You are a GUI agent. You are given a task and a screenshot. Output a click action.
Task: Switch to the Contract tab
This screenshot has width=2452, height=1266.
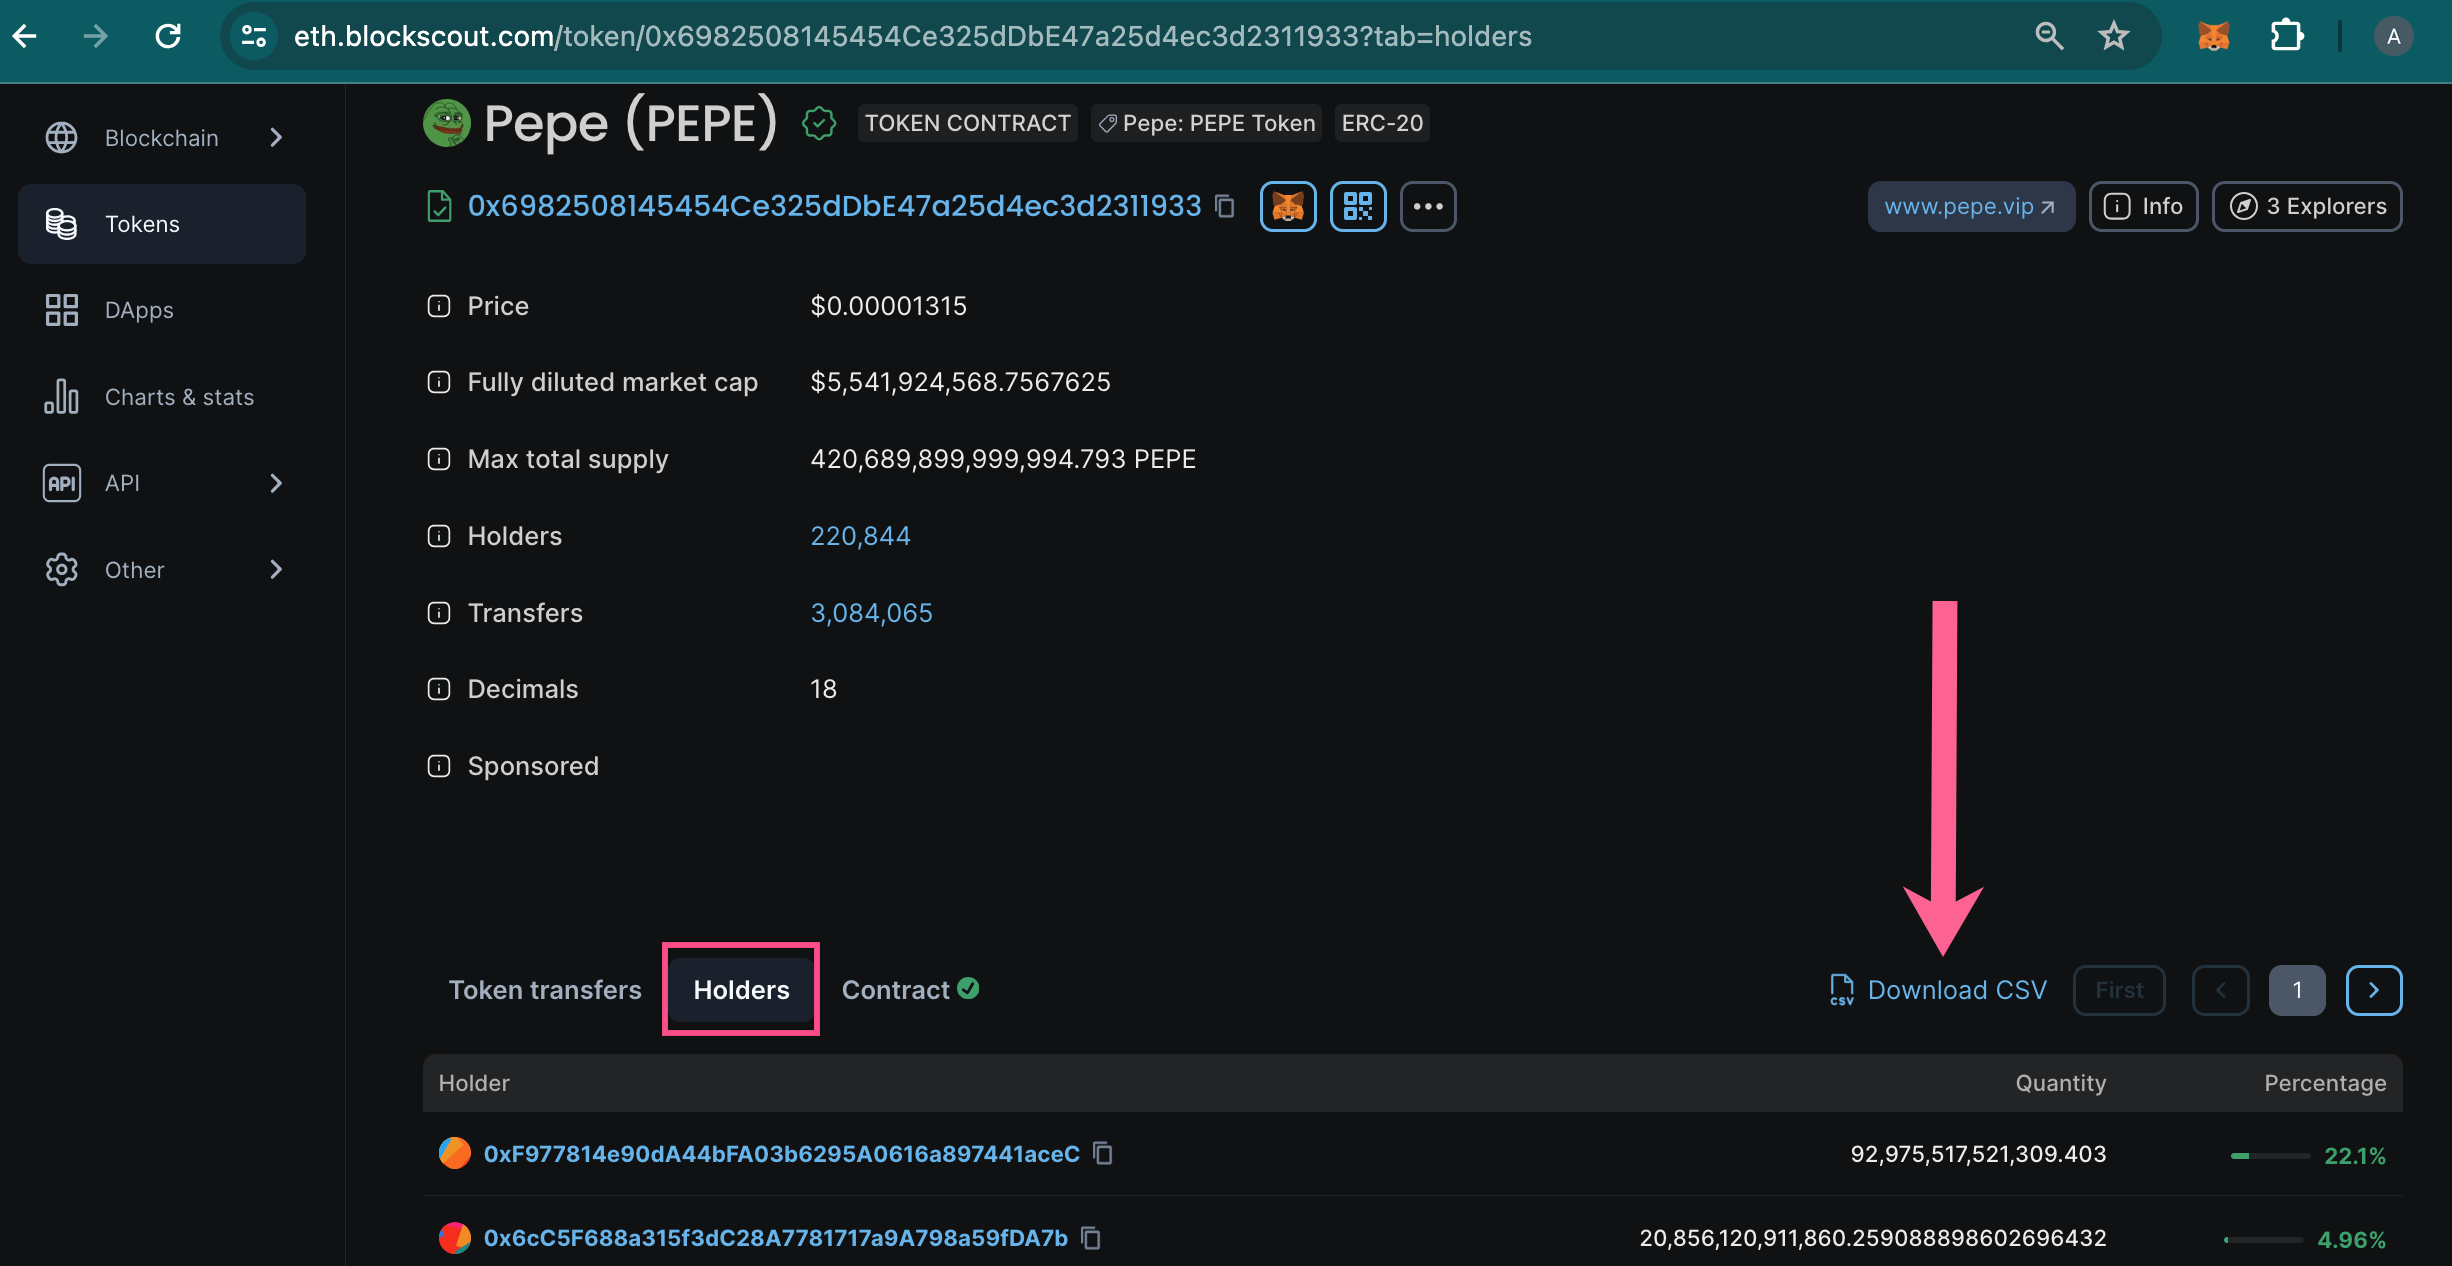pyautogui.click(x=910, y=990)
